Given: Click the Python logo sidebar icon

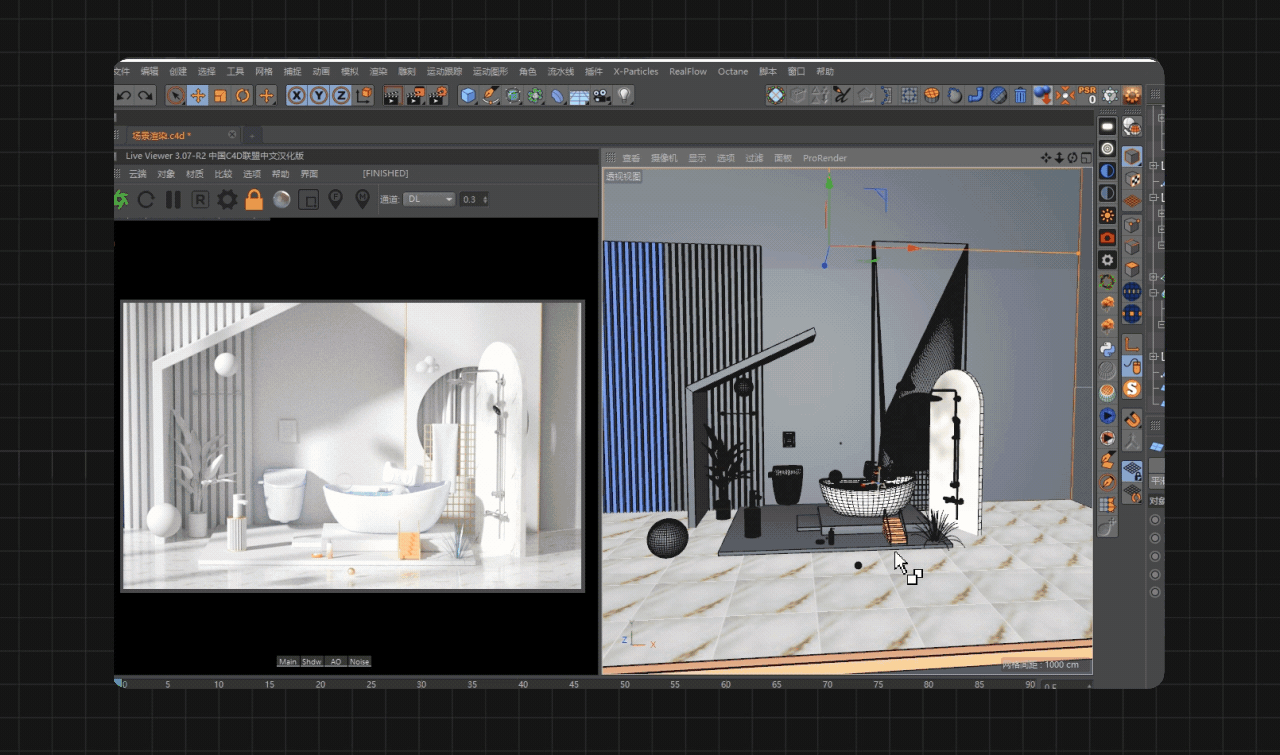Looking at the screenshot, I should (1108, 349).
